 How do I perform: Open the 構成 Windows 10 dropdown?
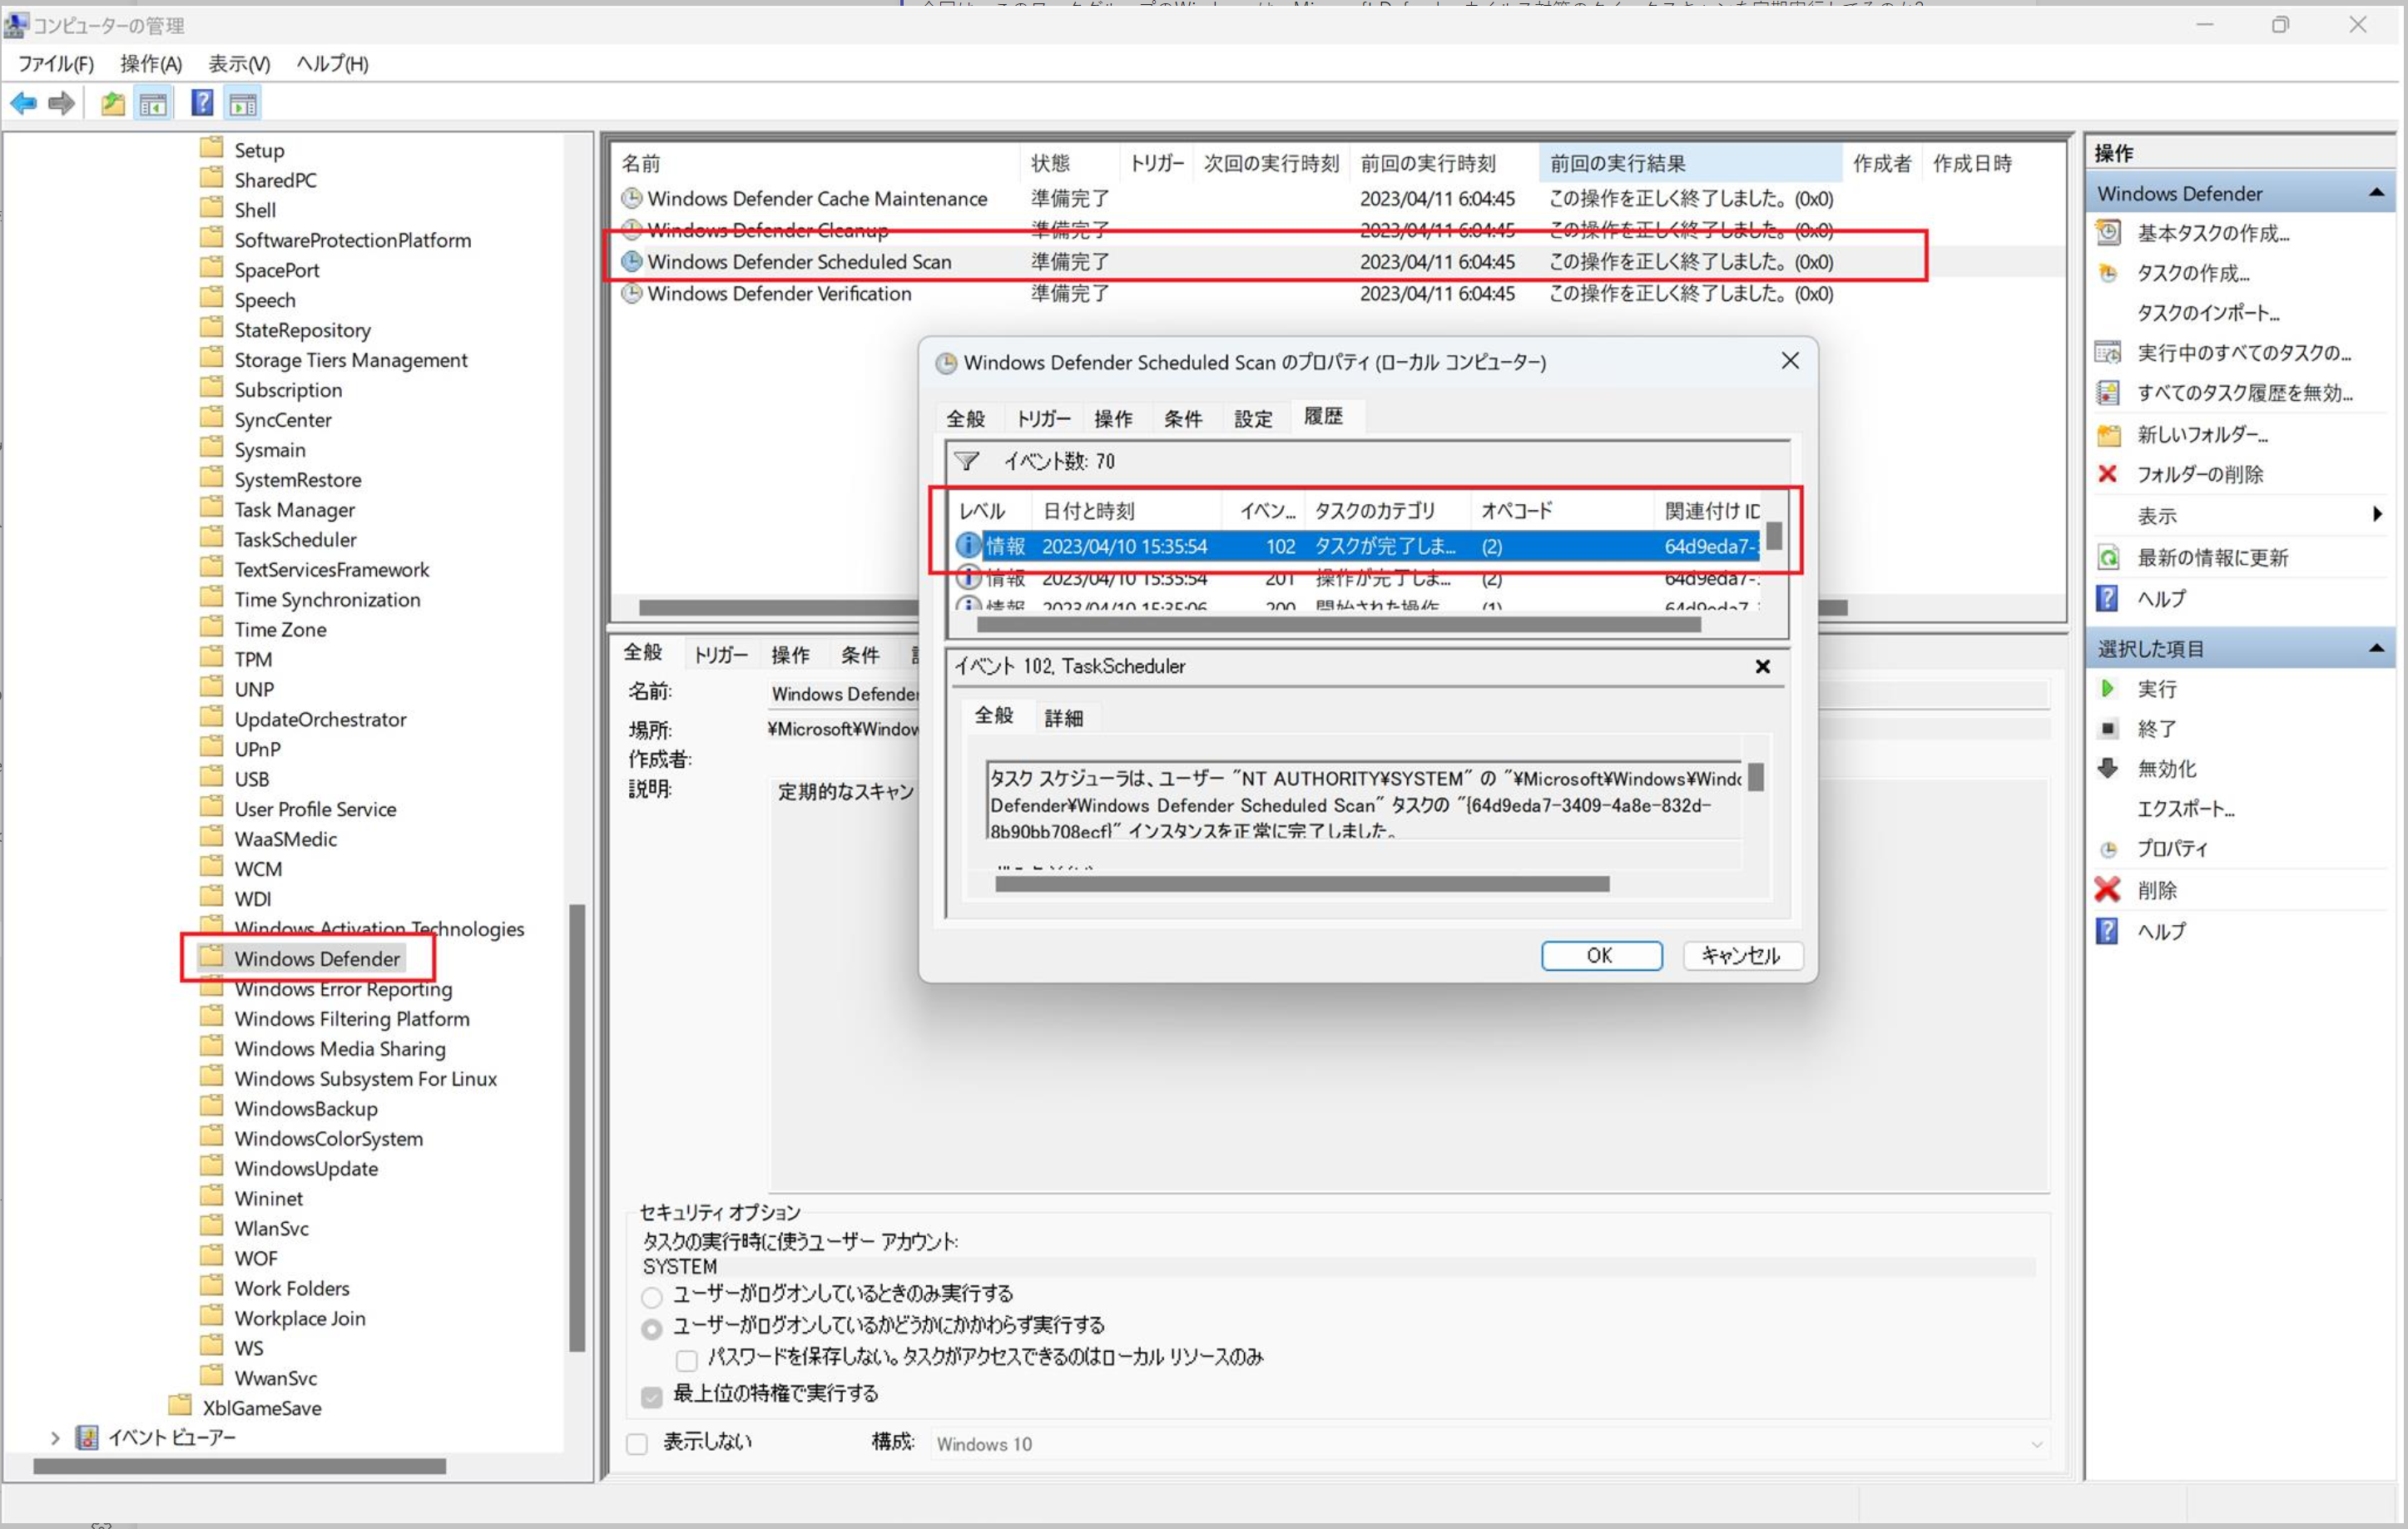1489,1444
